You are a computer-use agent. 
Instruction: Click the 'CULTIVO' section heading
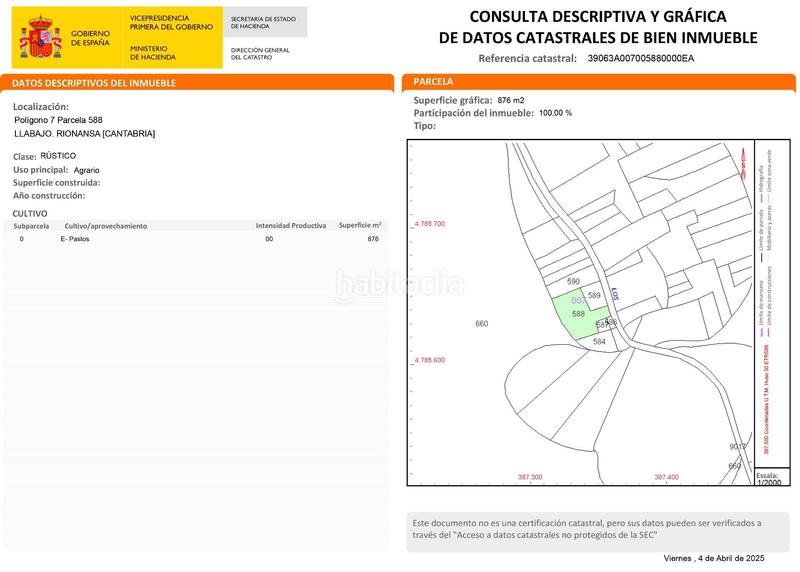[x=30, y=214]
